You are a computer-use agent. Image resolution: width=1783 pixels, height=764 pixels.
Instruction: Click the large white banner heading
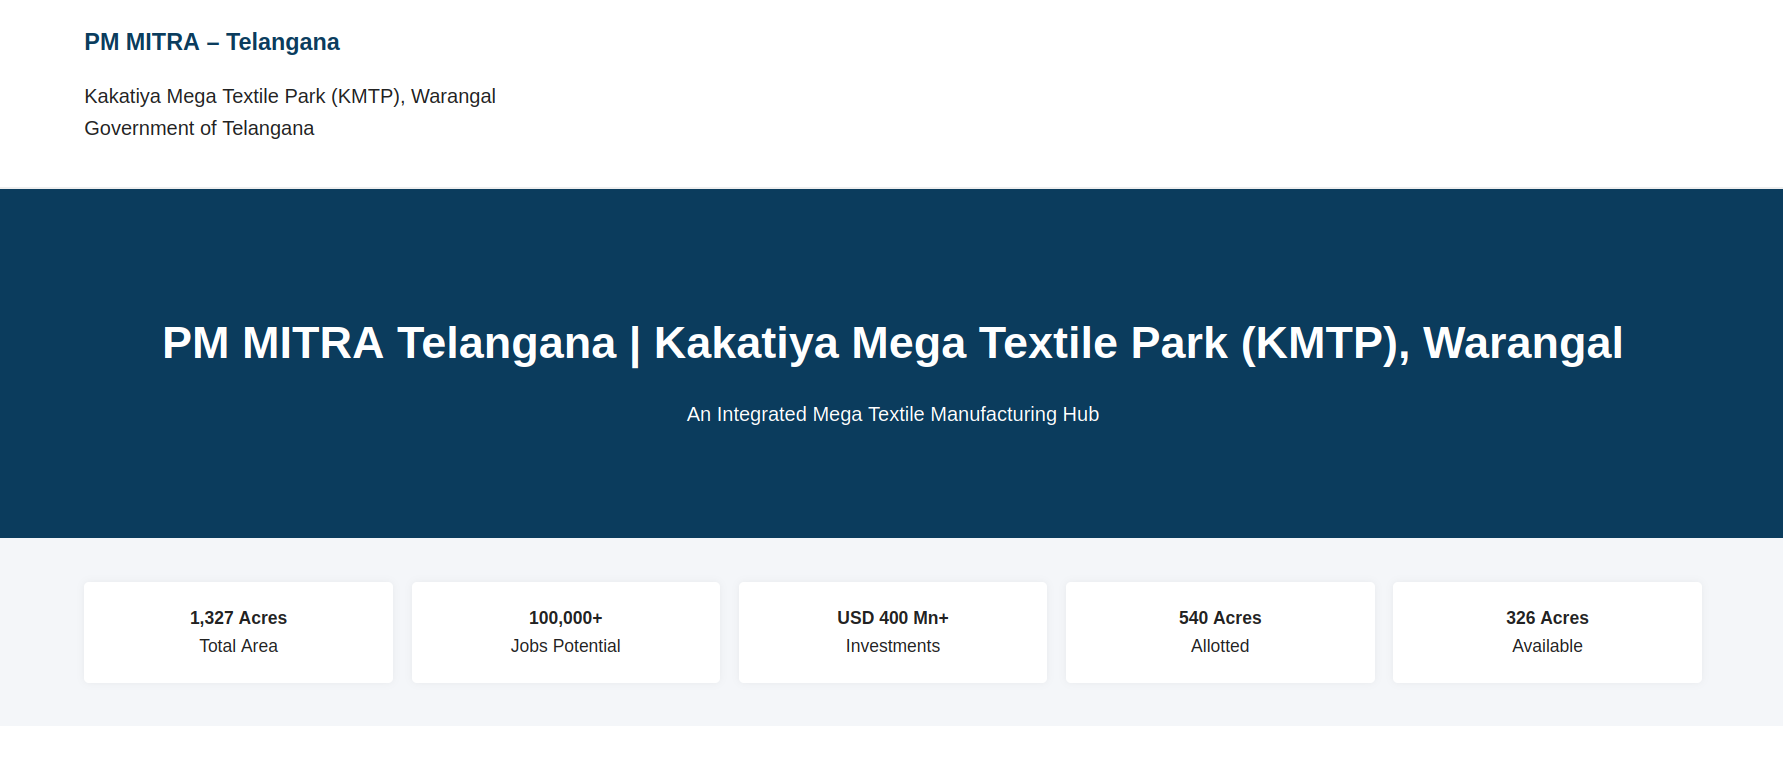[892, 343]
